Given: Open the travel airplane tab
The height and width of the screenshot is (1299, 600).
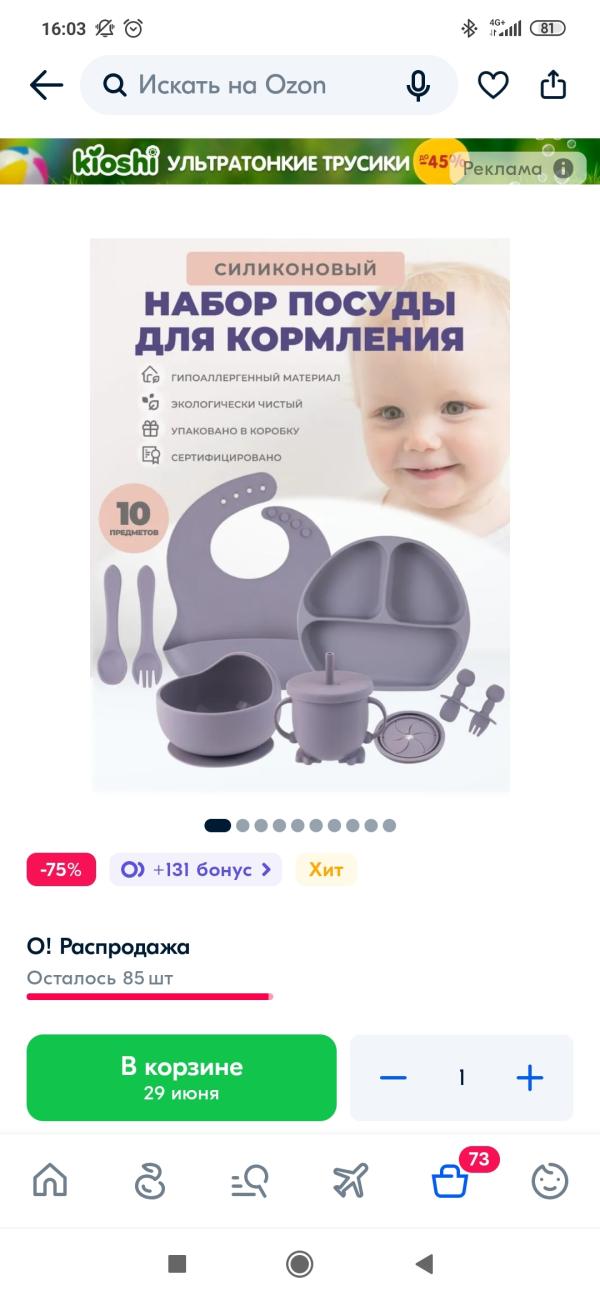Looking at the screenshot, I should 349,1181.
